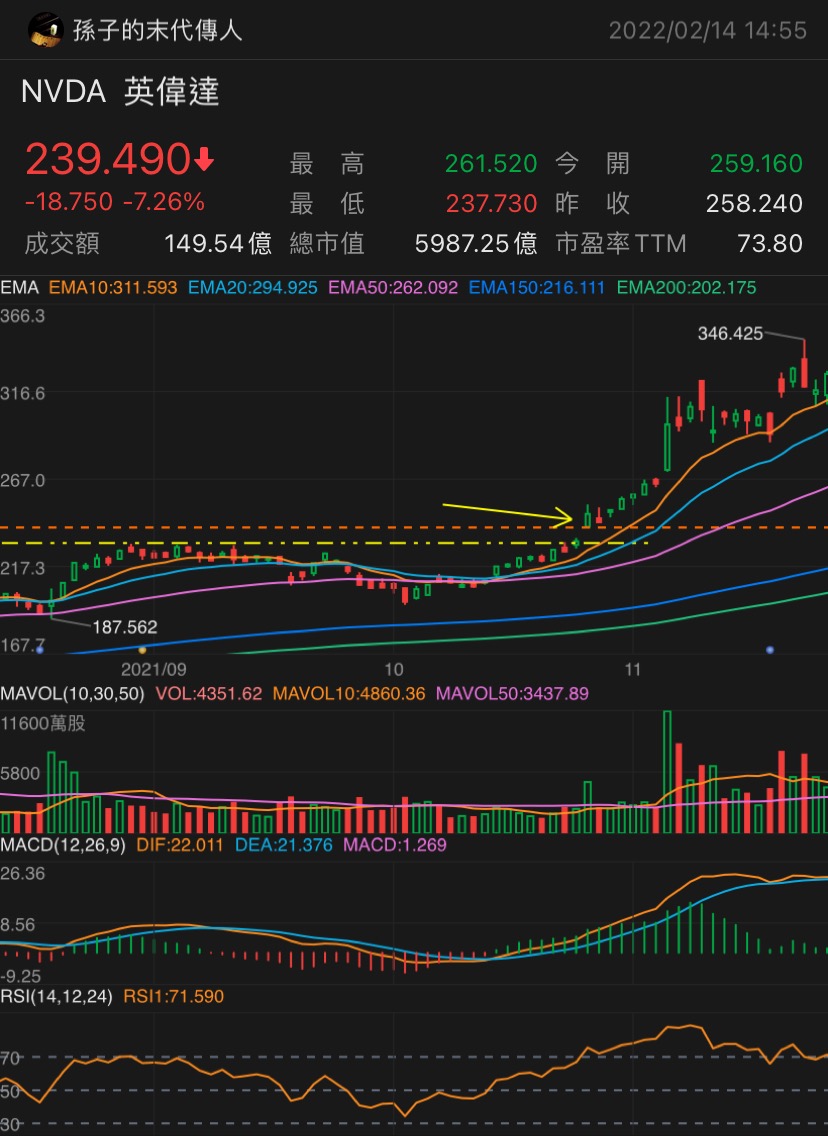
Task: Open MACD(12,26,9) indicator settings
Action: pyautogui.click(x=63, y=845)
